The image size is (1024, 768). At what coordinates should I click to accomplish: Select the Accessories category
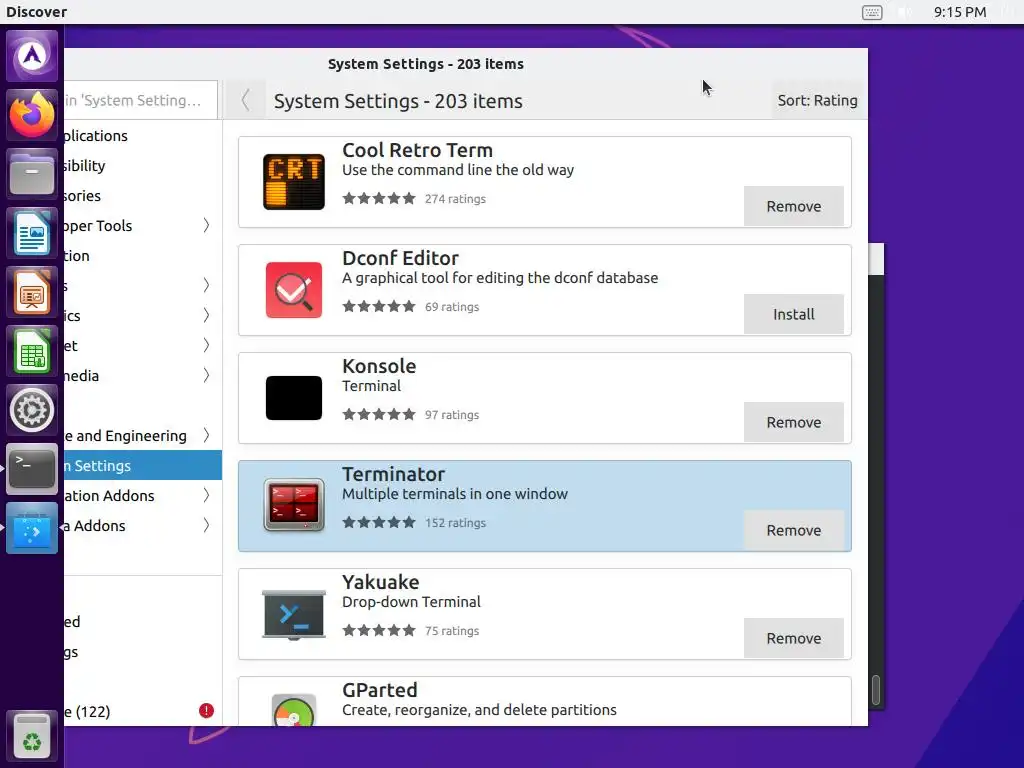tap(142, 196)
